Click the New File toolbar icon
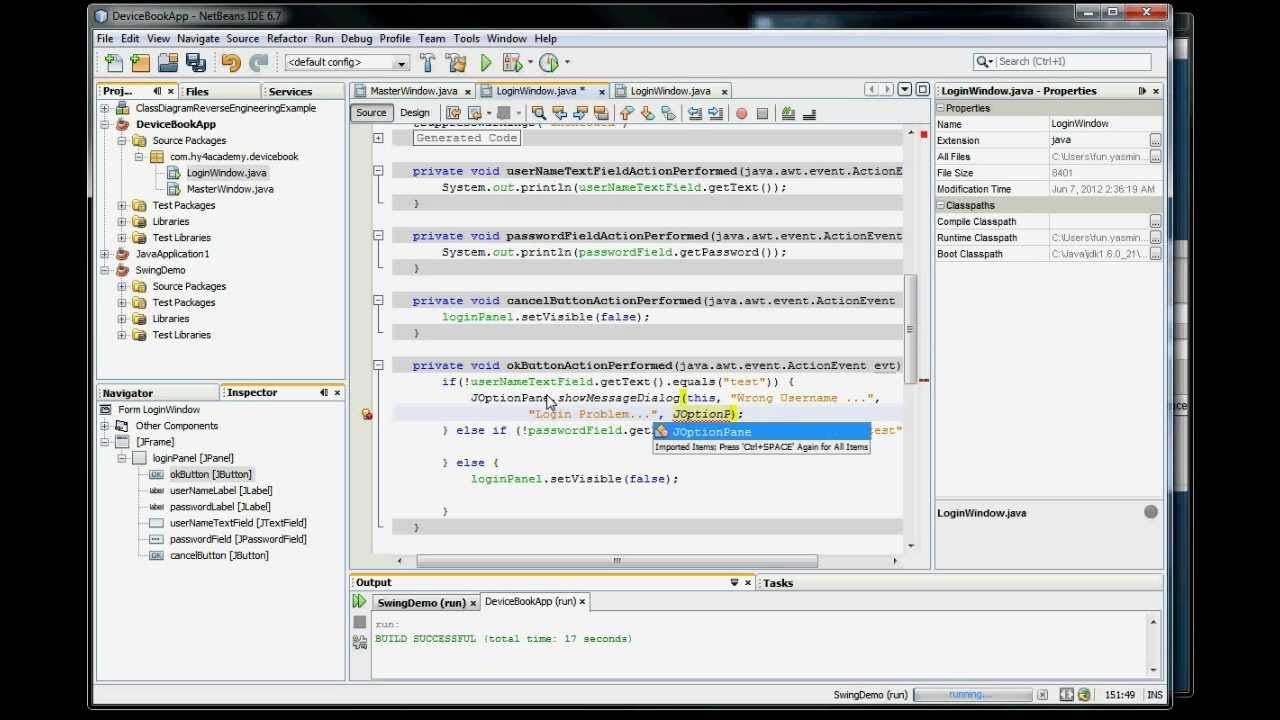This screenshot has height=720, width=1280. click(114, 63)
